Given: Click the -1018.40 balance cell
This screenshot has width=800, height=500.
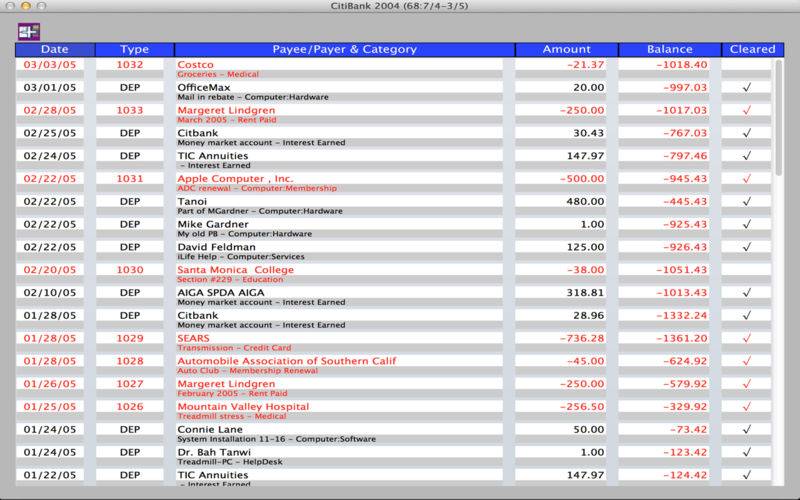Looking at the screenshot, I should coord(682,65).
